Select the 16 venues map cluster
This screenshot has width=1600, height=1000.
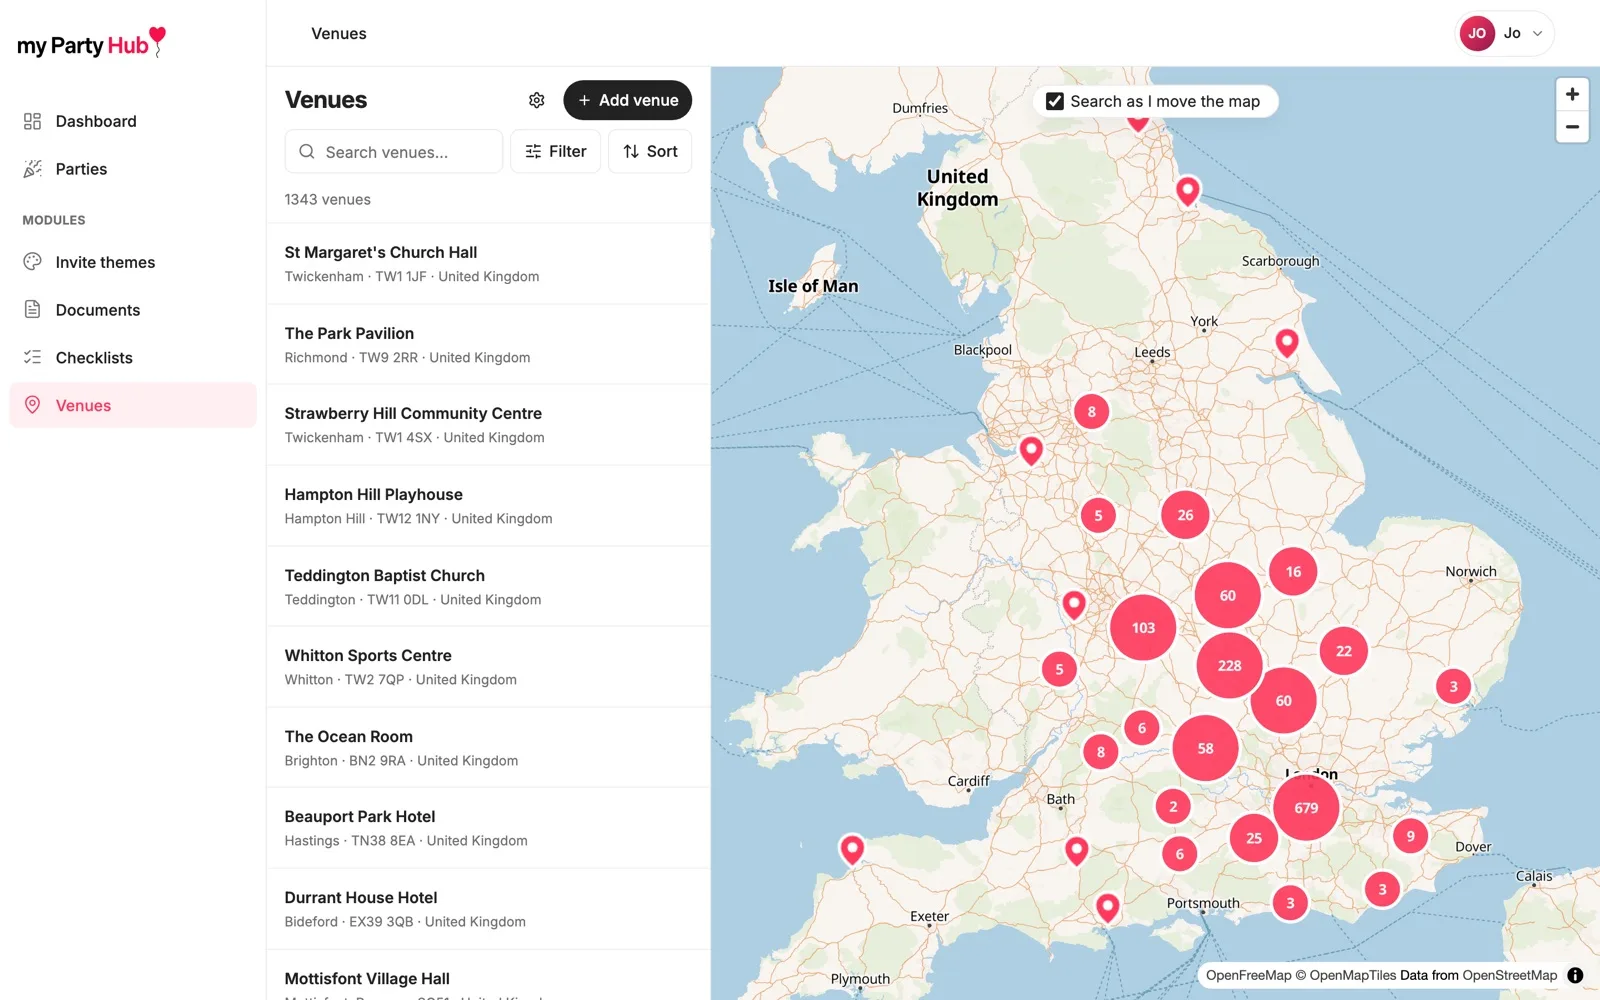(1293, 572)
